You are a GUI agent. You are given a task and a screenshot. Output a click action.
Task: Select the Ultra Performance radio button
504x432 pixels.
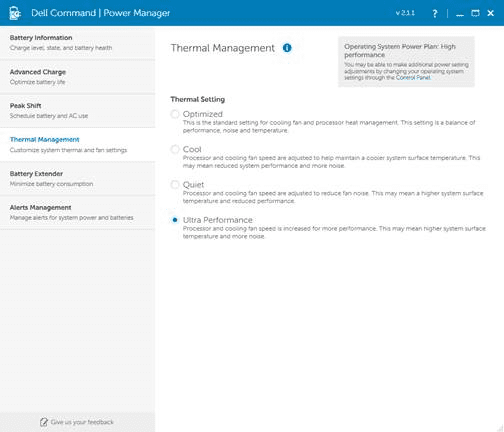pos(175,220)
